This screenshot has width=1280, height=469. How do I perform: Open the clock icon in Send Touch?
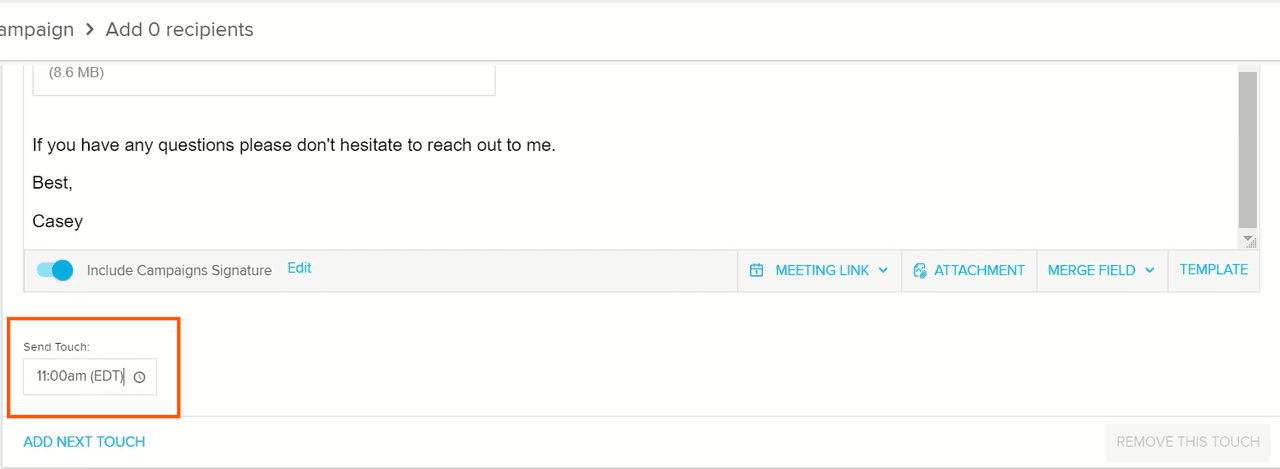(140, 377)
